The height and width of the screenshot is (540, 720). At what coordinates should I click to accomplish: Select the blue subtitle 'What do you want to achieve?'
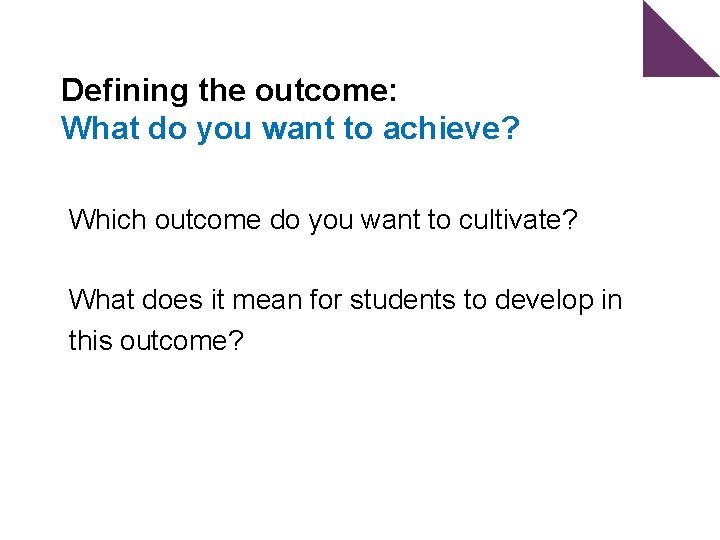click(x=290, y=130)
